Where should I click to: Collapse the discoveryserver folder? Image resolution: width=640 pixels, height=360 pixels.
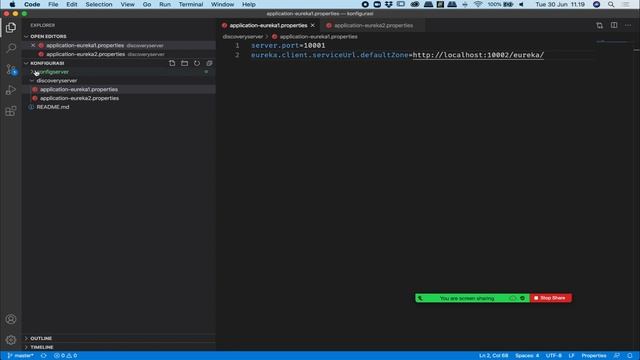(x=57, y=81)
